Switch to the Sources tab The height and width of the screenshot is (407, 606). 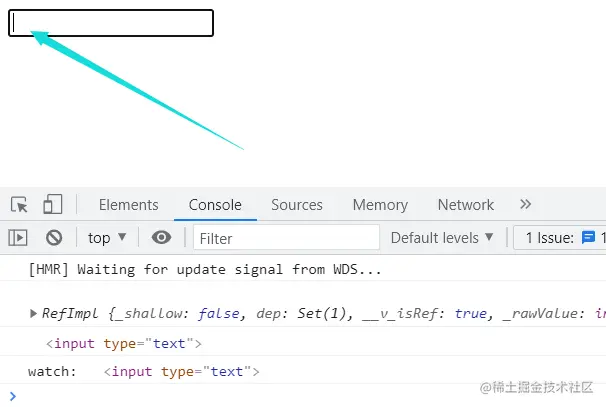297,205
